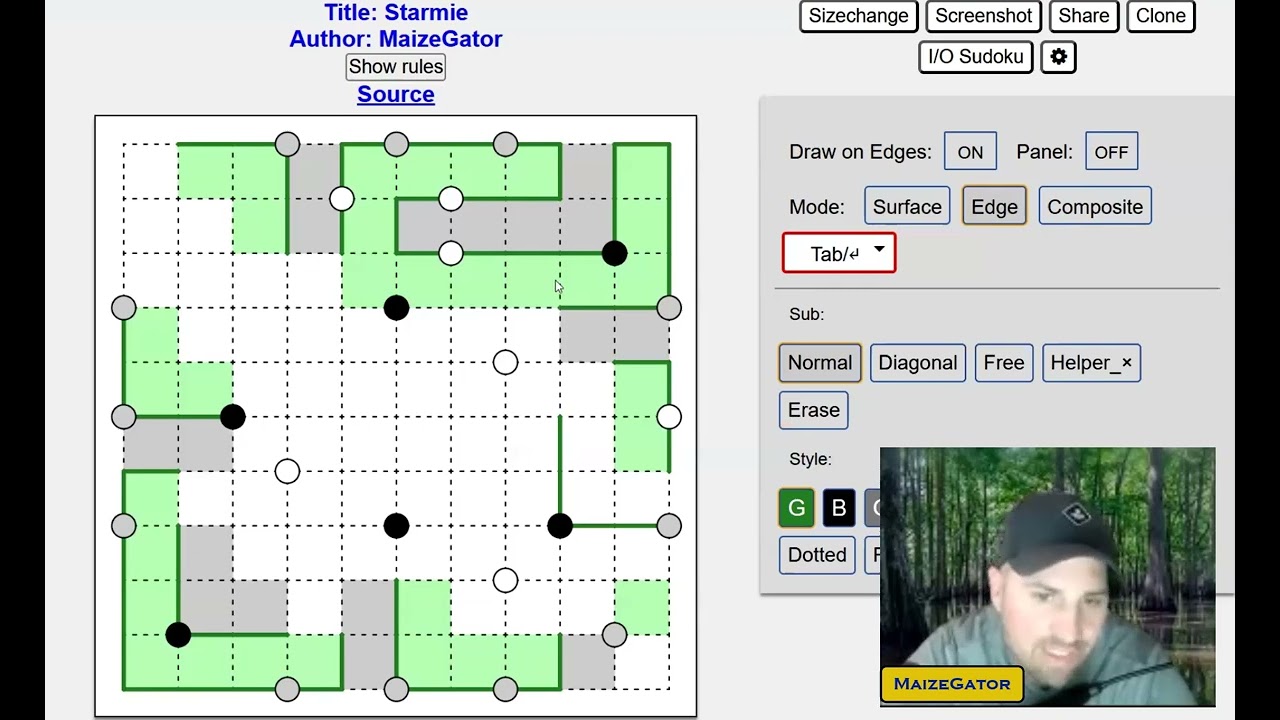Toggle Draw on Edges ON button
The height and width of the screenshot is (720, 1280).
pyautogui.click(x=970, y=152)
